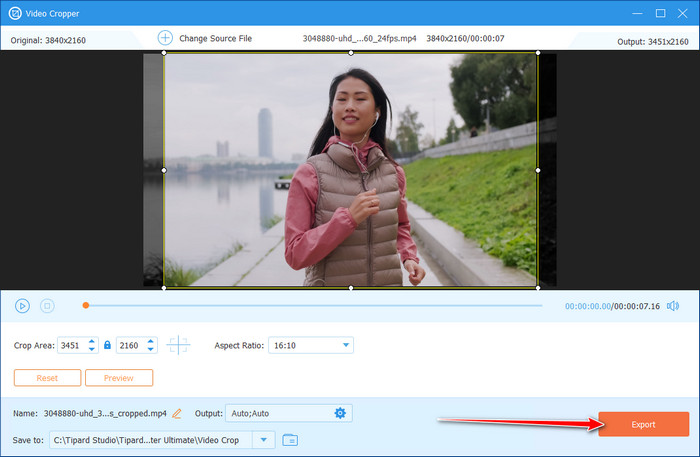
Task: Click the Change Source File label
Action: 216,38
